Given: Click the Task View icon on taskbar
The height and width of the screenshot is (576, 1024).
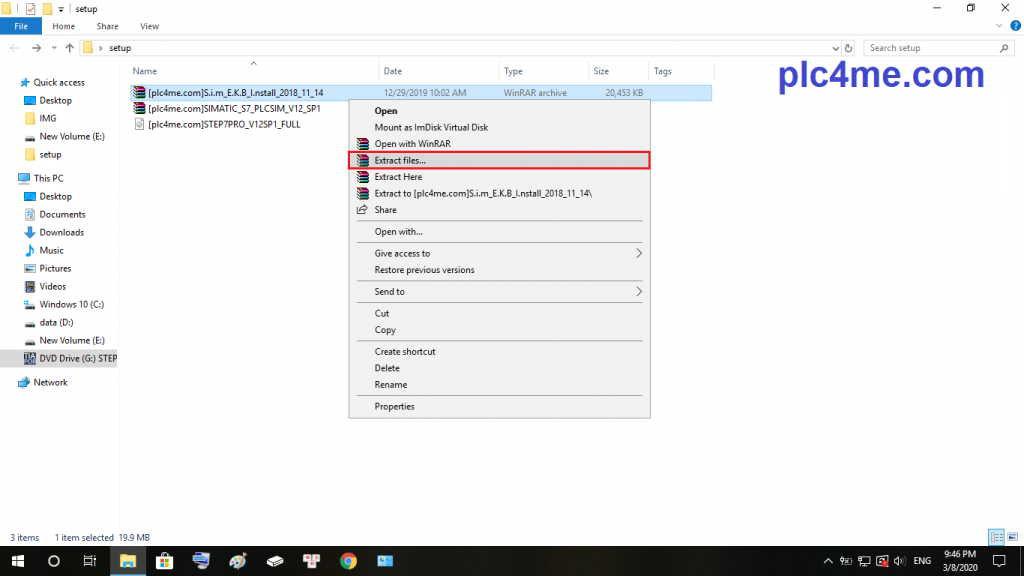Looking at the screenshot, I should [90, 561].
